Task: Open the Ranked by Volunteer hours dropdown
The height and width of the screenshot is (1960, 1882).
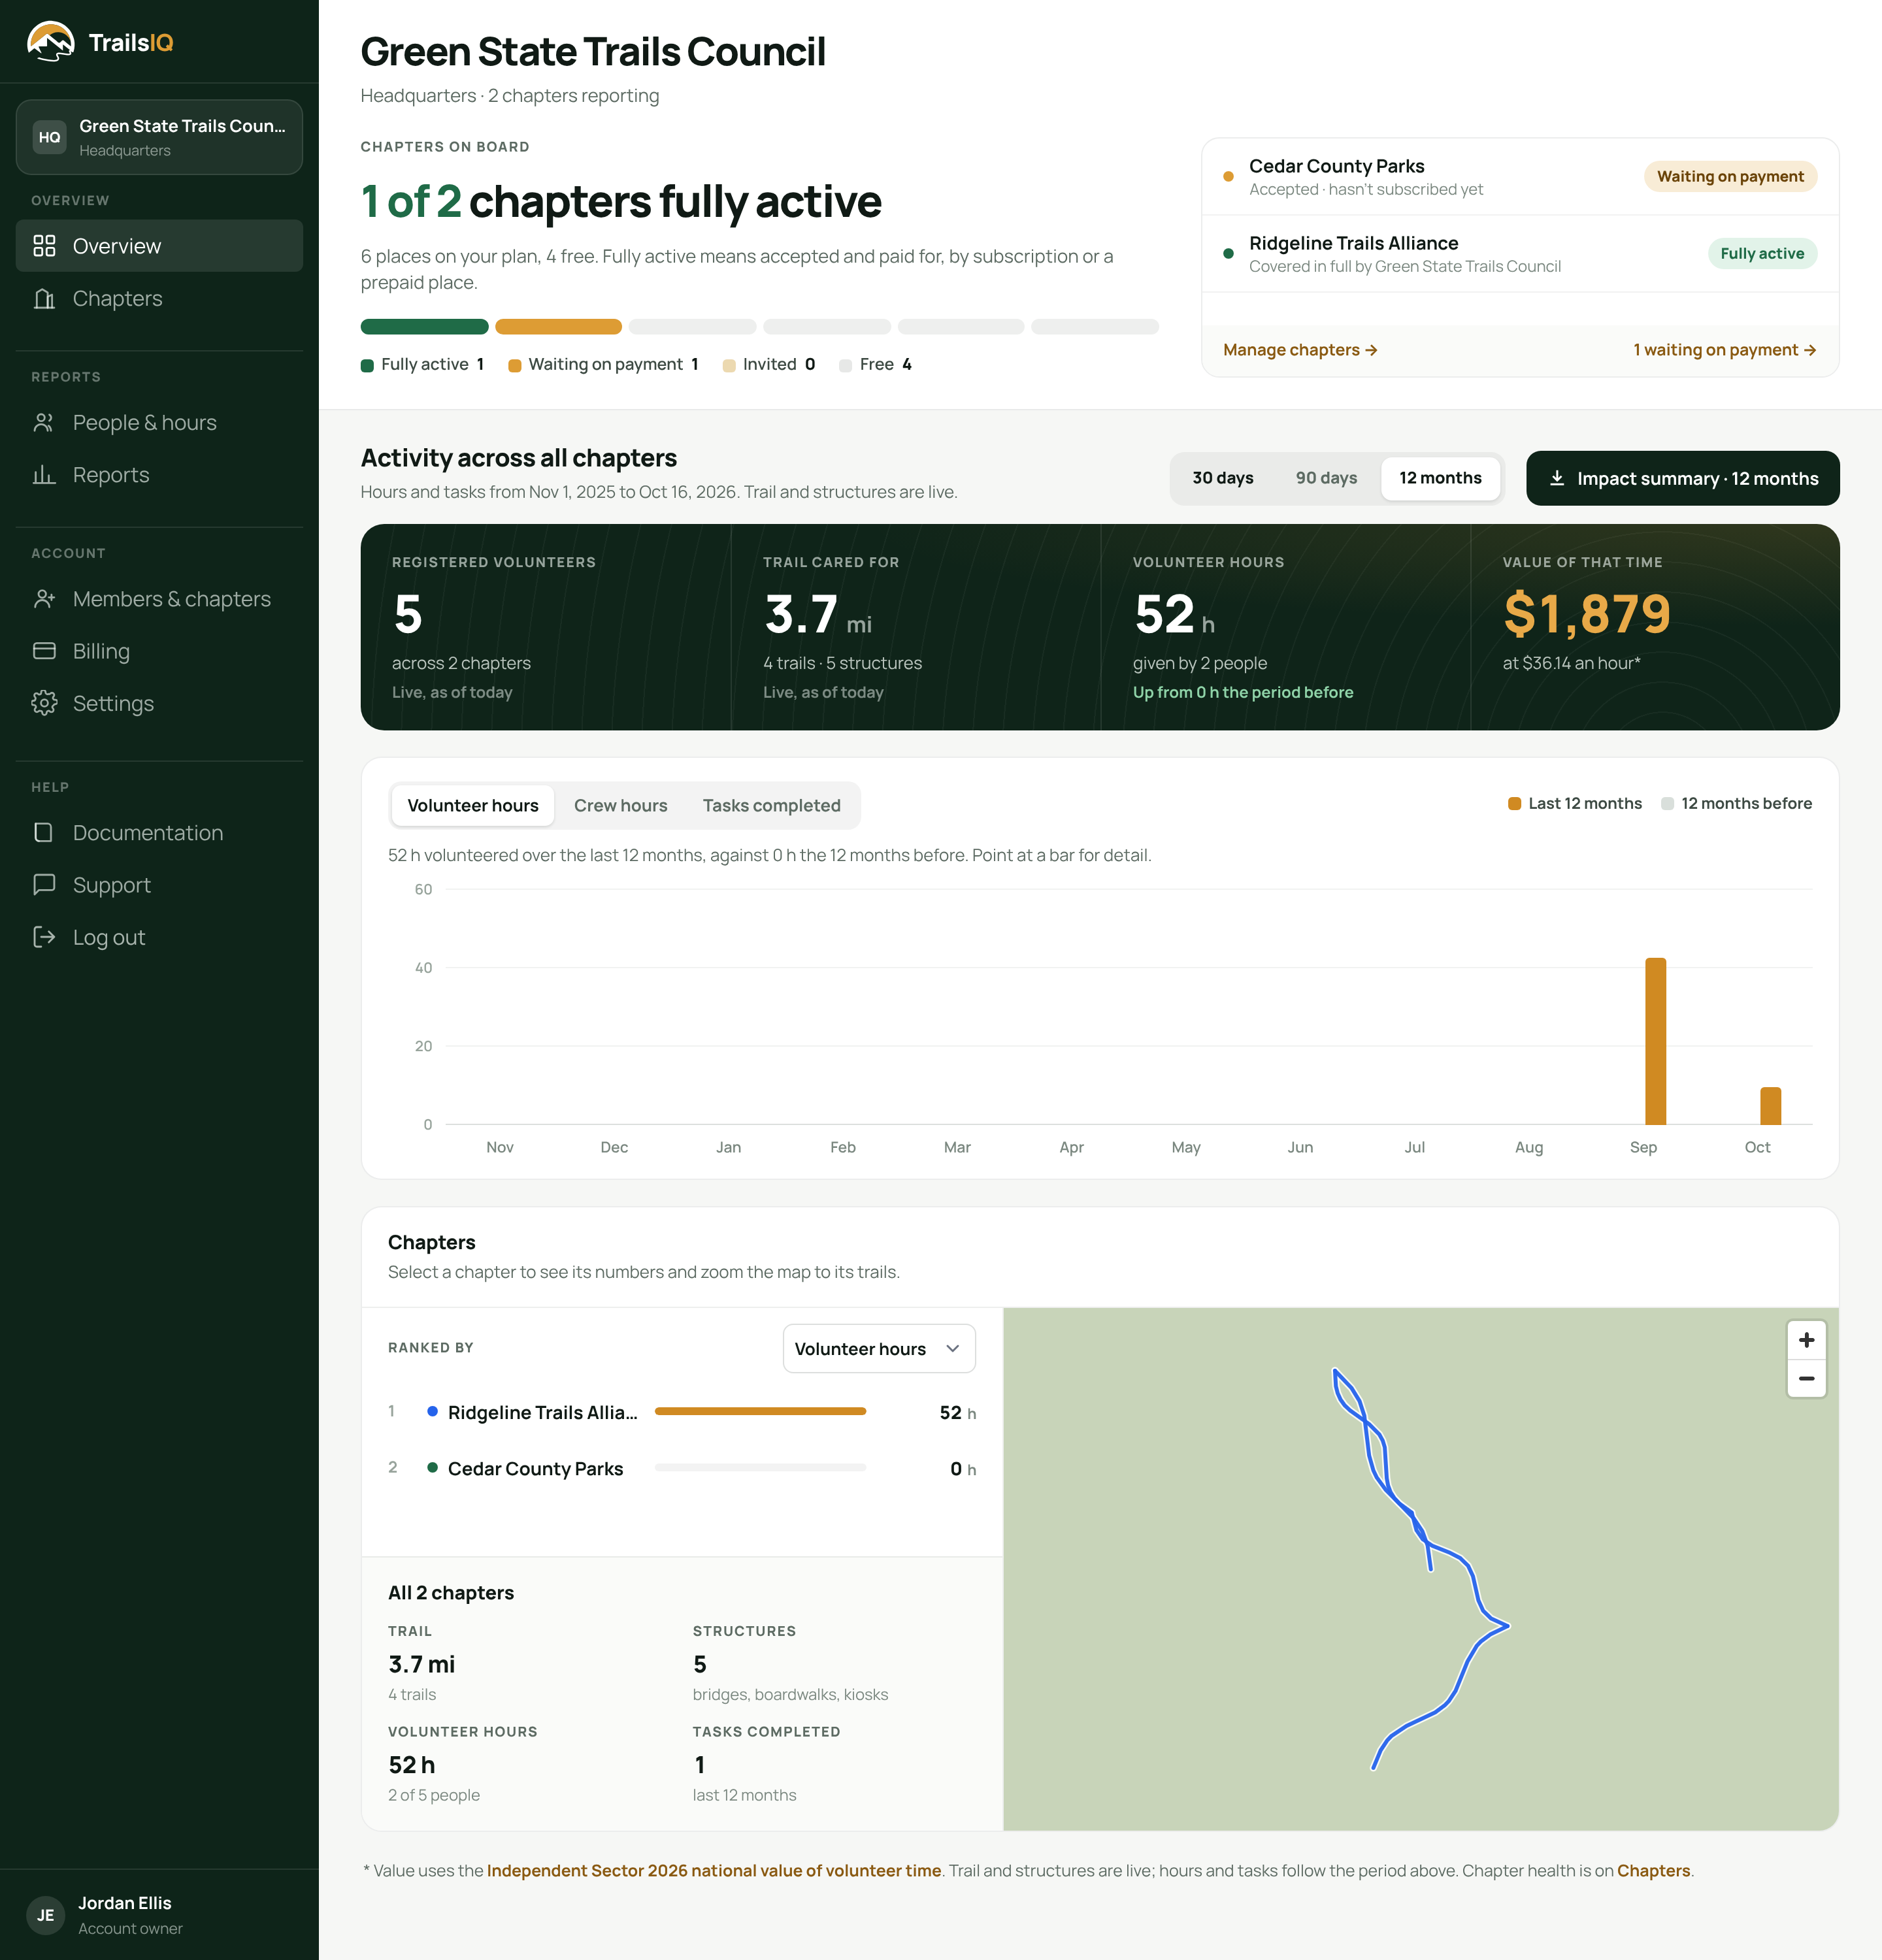Action: [879, 1348]
